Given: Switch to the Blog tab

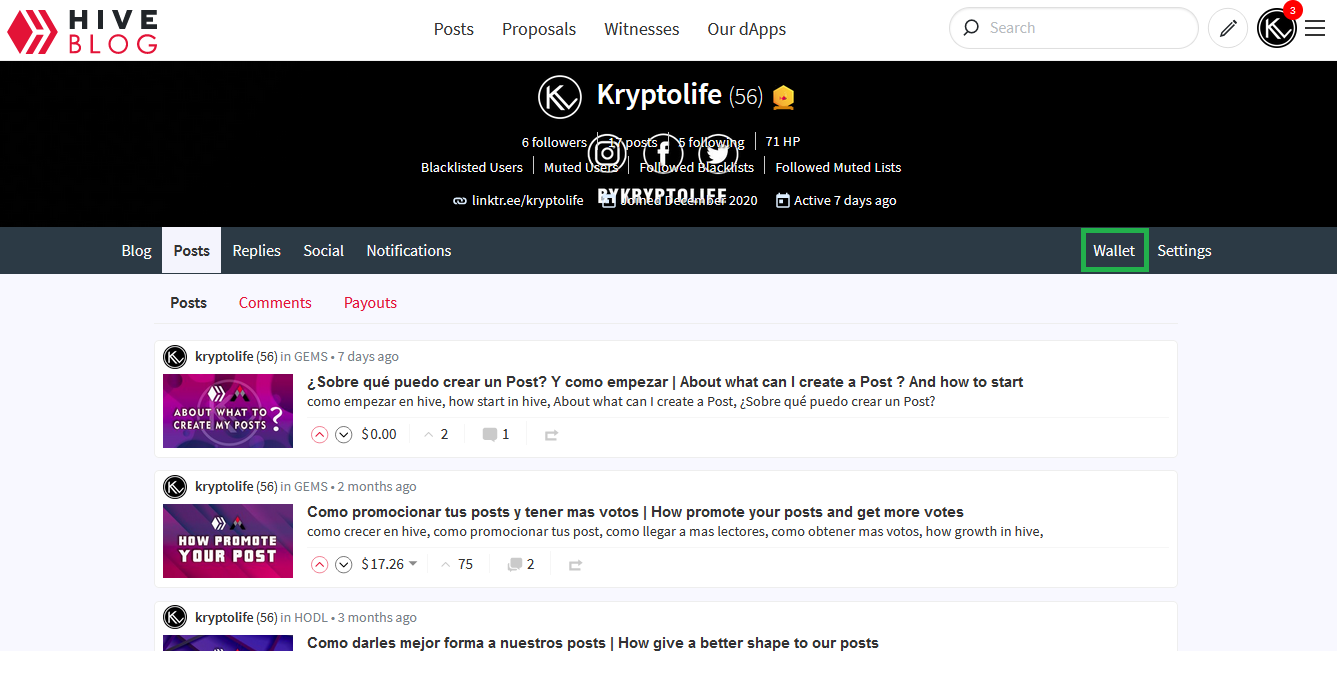Looking at the screenshot, I should point(137,250).
